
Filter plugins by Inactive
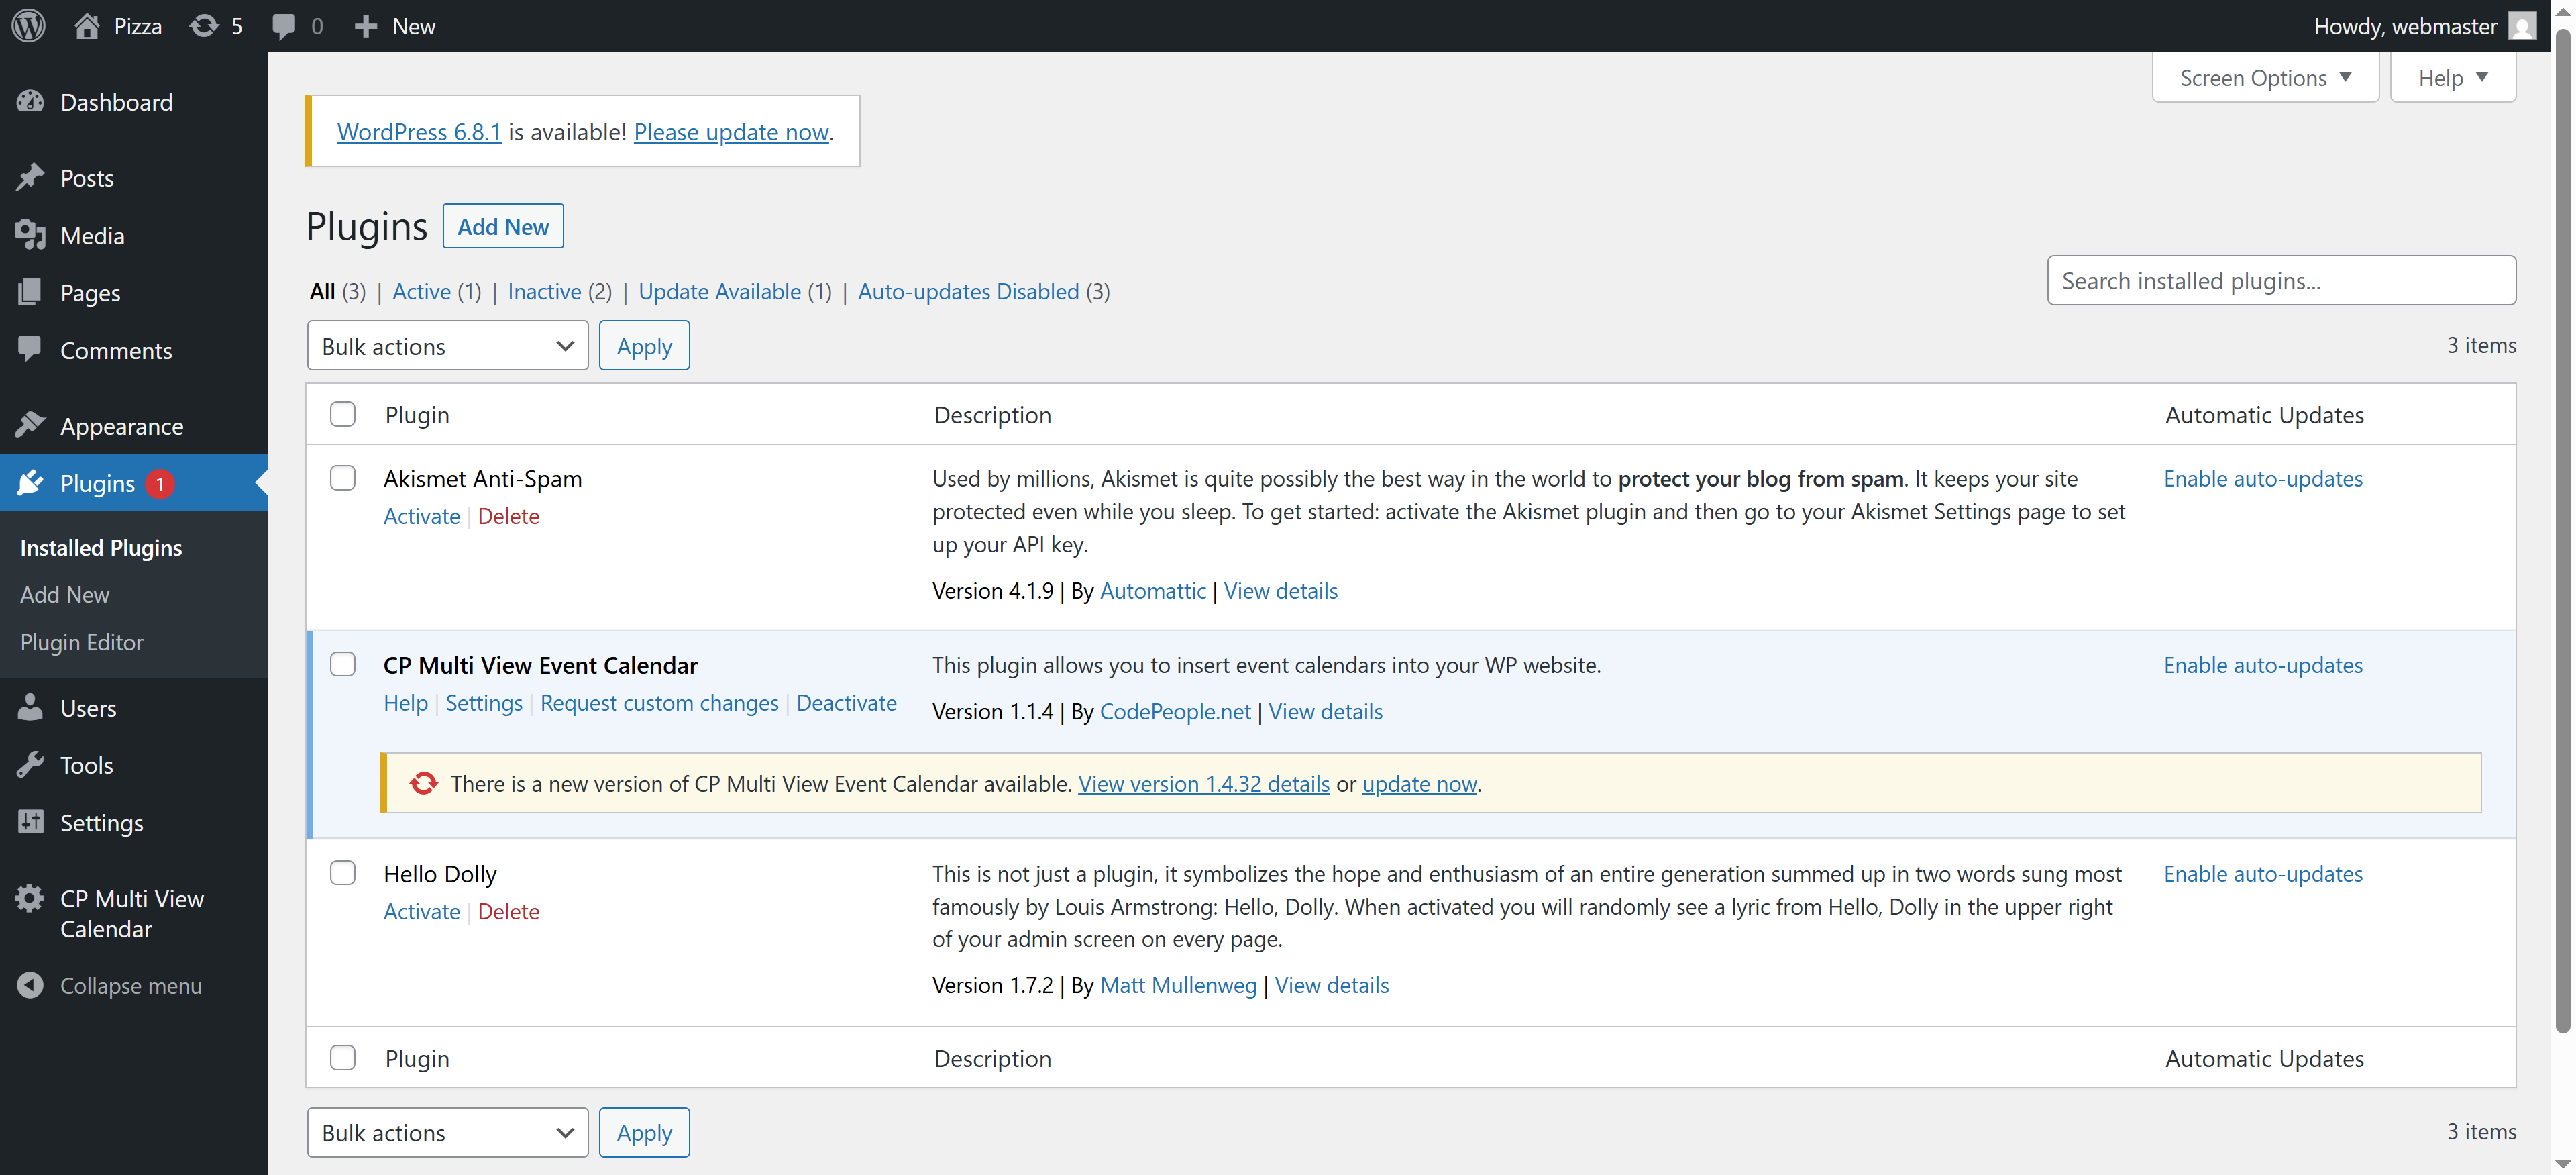[x=544, y=291]
